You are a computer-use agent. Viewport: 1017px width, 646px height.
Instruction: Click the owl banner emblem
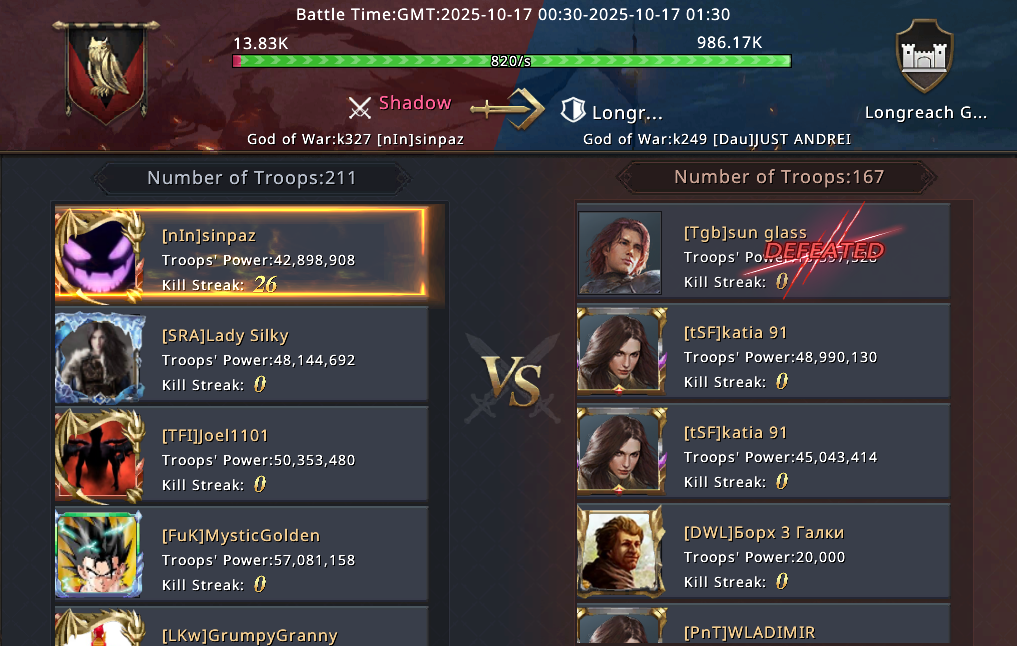pyautogui.click(x=106, y=71)
